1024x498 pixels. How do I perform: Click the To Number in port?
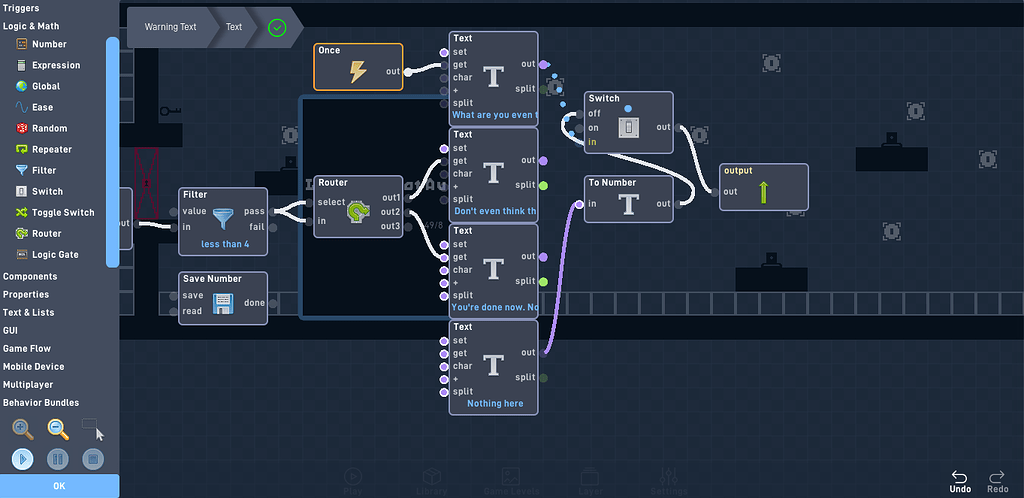pos(579,204)
